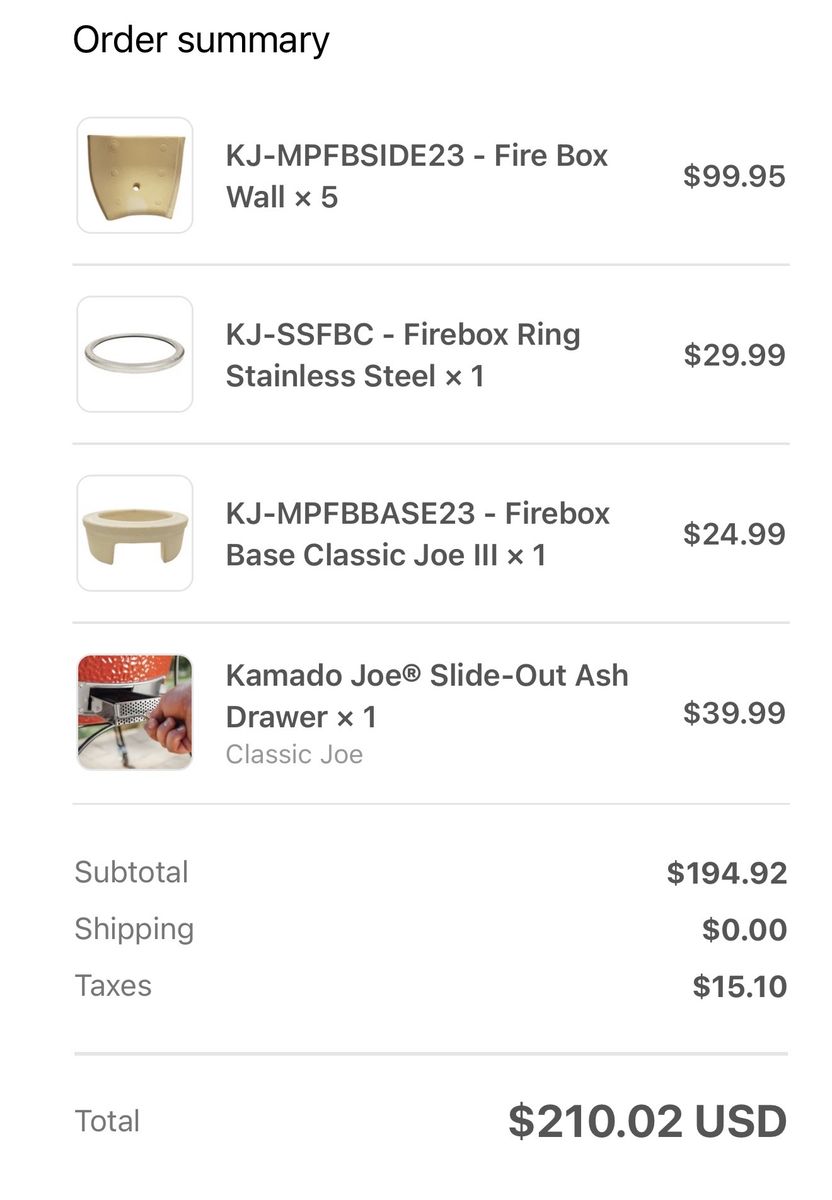Click the Classic Joe variant label

tap(294, 754)
